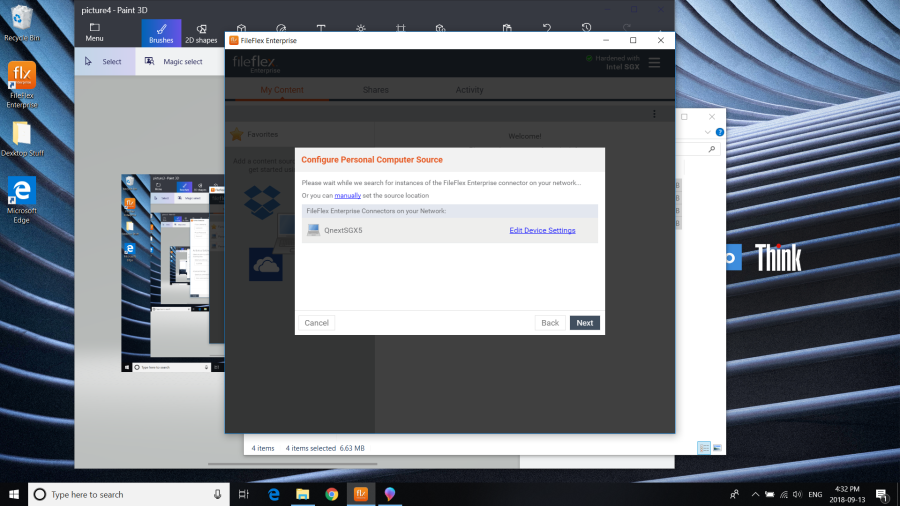Select QnextSGX5 connector row
Screen dimensions: 900x506
pos(449,230)
